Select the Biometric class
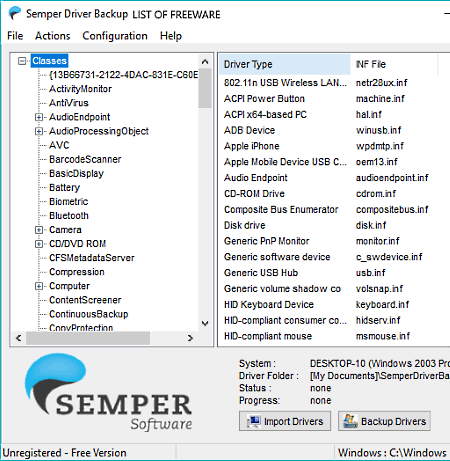The width and height of the screenshot is (450, 461). pyautogui.click(x=68, y=202)
